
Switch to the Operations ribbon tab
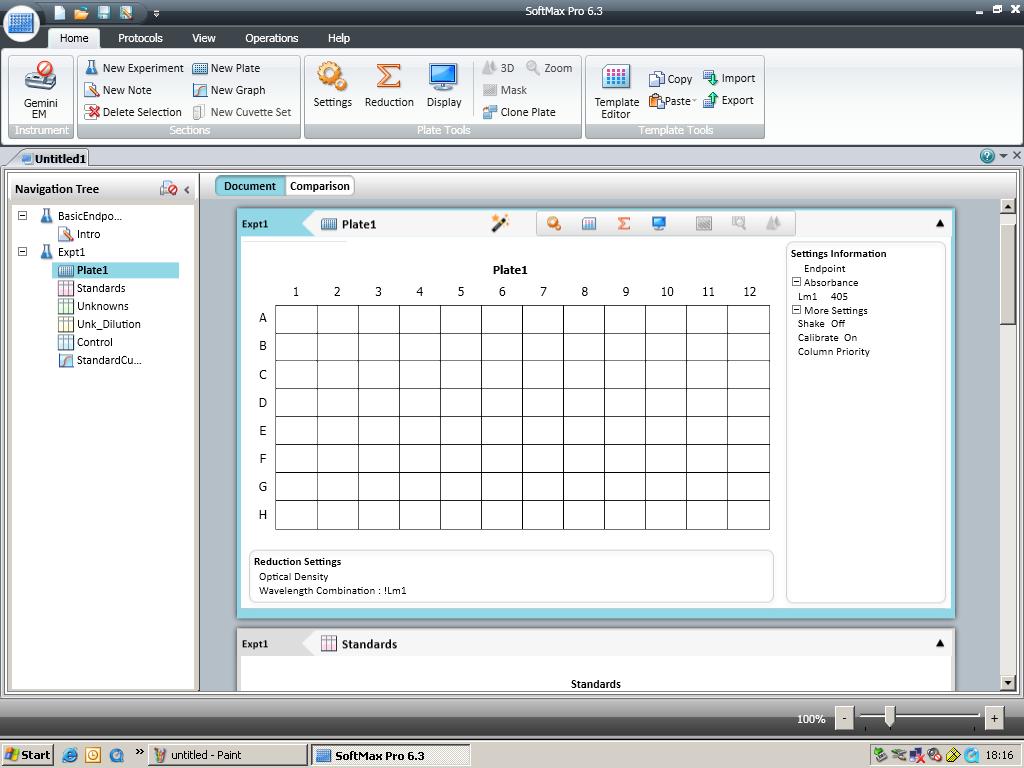click(x=272, y=38)
